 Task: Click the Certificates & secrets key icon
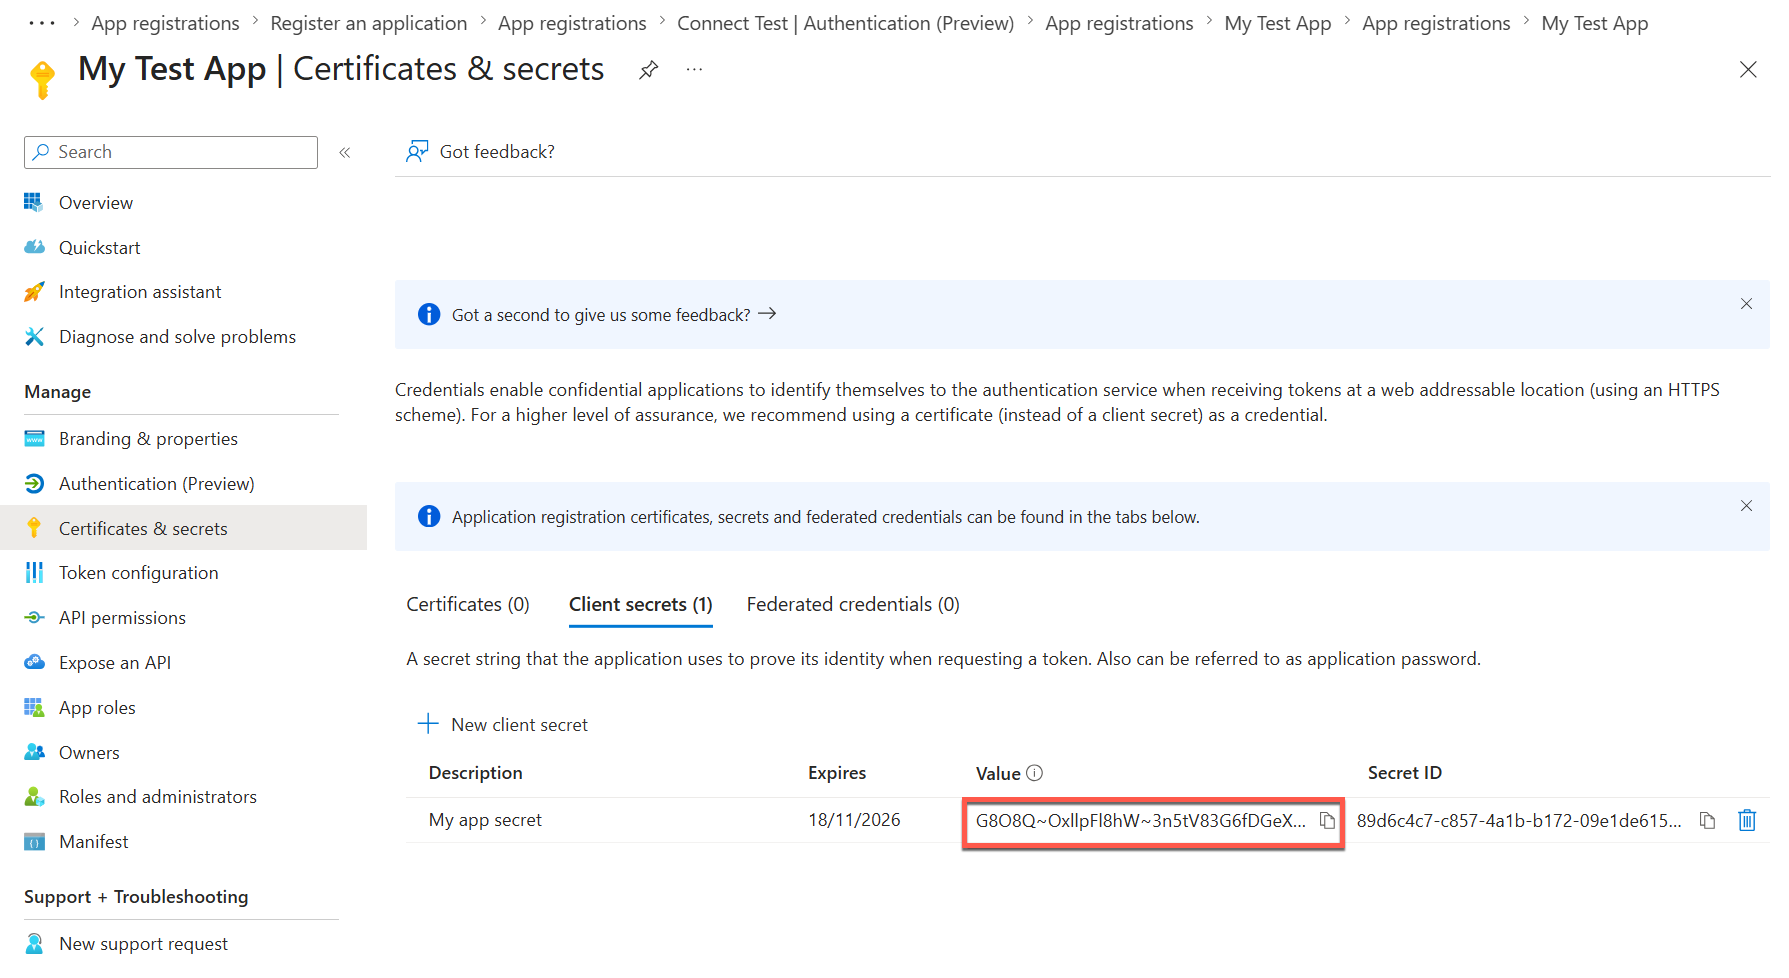[x=34, y=528]
